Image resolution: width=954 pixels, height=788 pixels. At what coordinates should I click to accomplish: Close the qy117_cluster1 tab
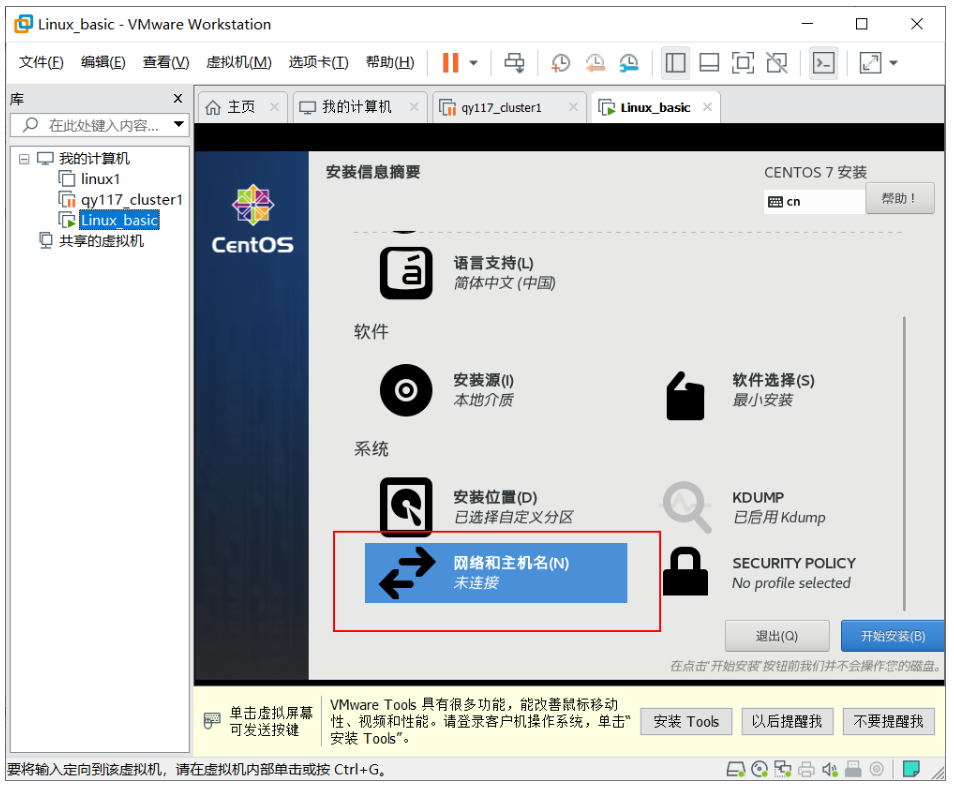point(573,107)
